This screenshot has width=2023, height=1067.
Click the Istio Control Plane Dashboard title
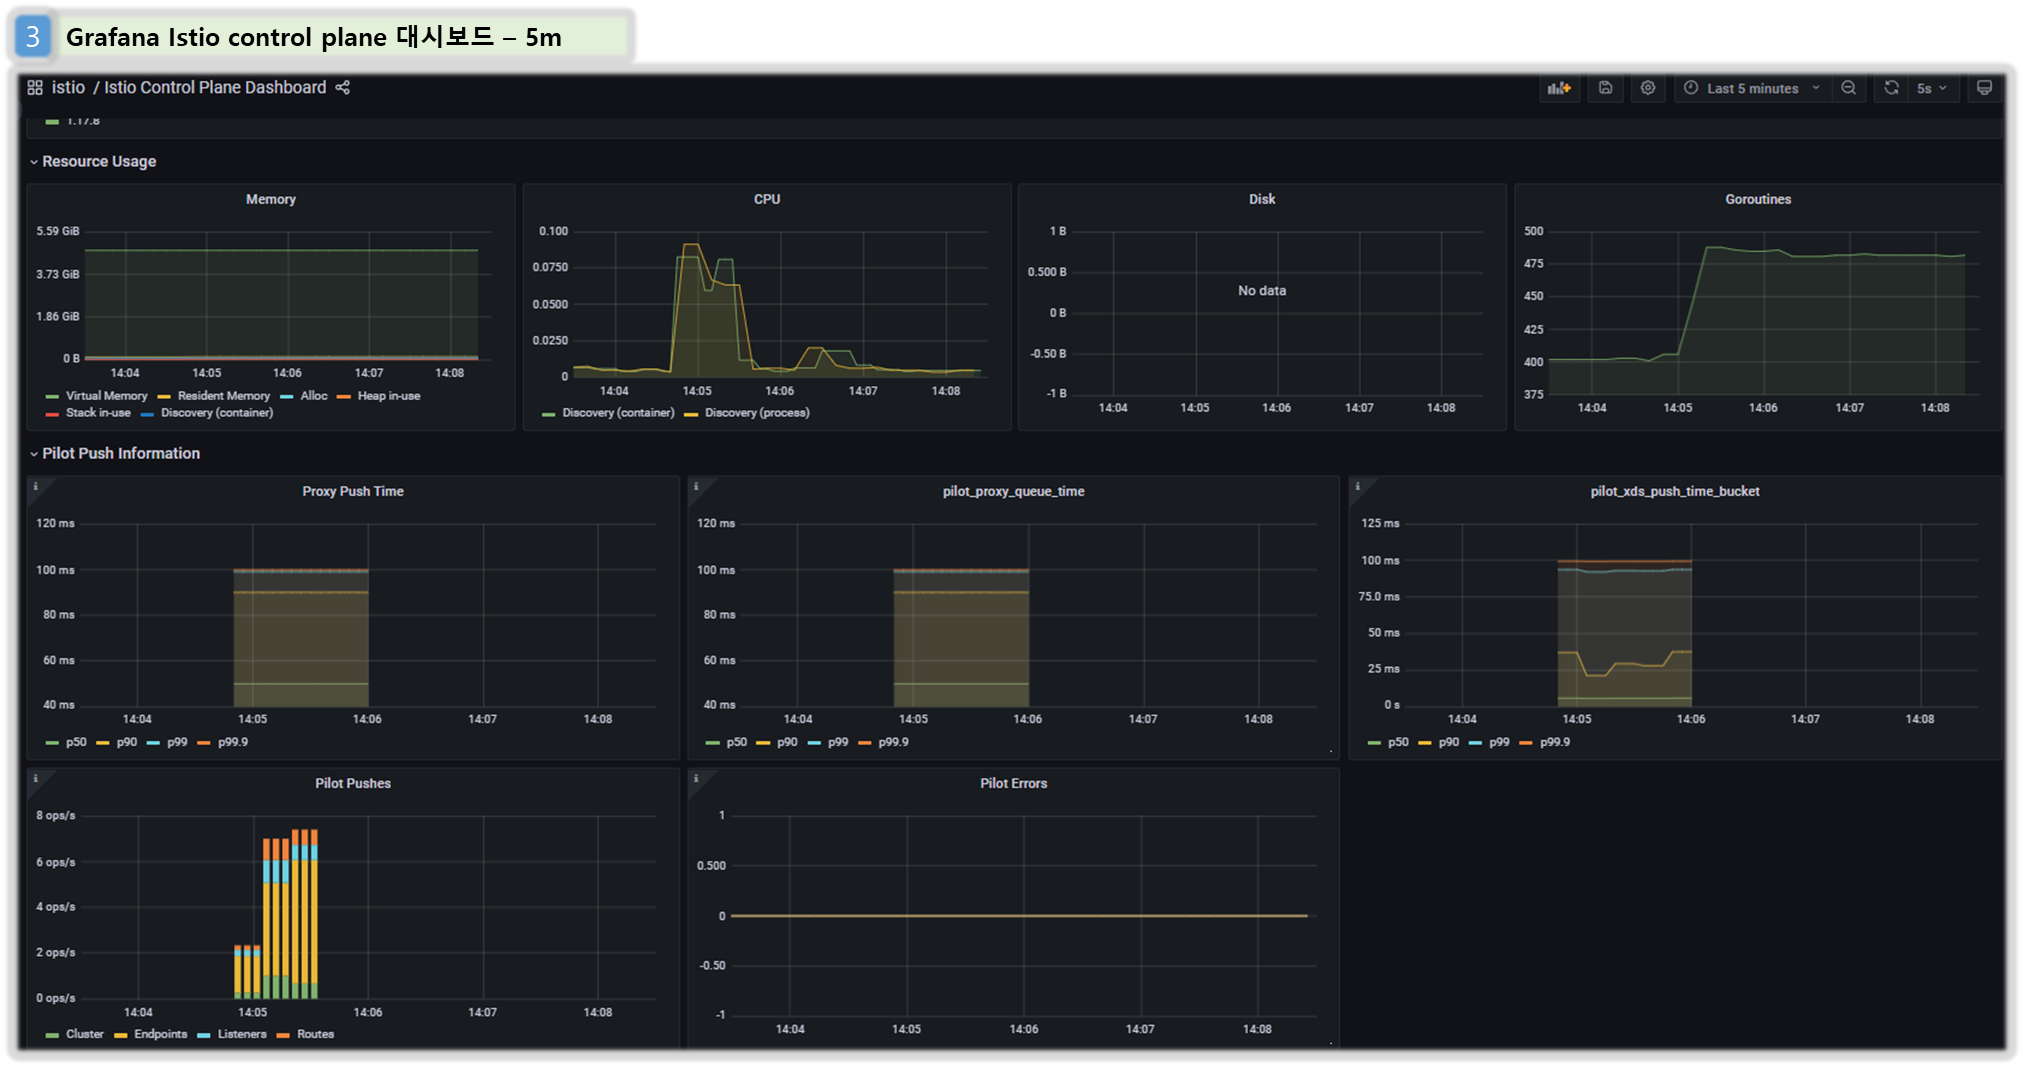point(215,88)
